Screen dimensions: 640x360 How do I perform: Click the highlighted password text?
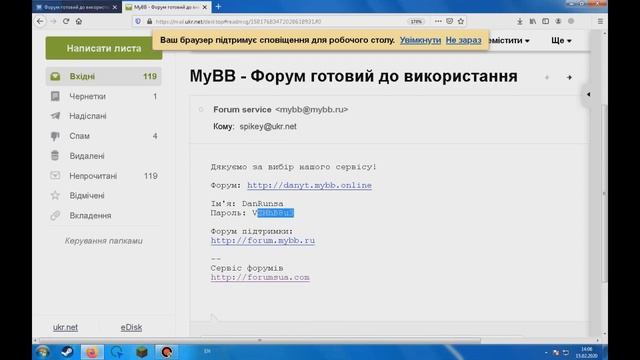coord(276,213)
